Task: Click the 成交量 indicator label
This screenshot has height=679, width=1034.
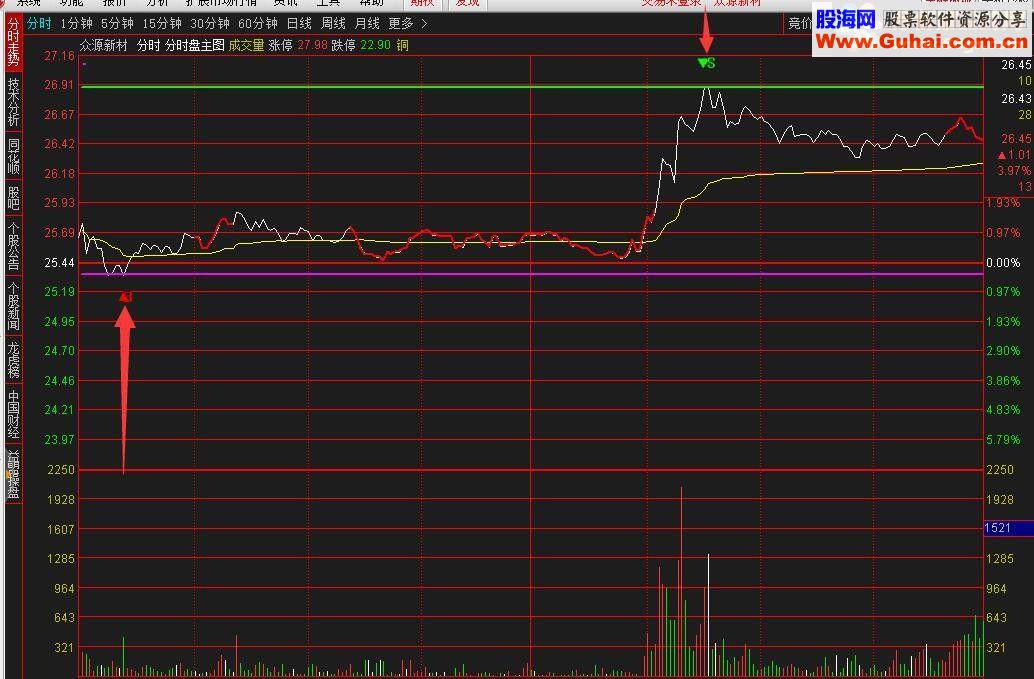Action: click(247, 45)
